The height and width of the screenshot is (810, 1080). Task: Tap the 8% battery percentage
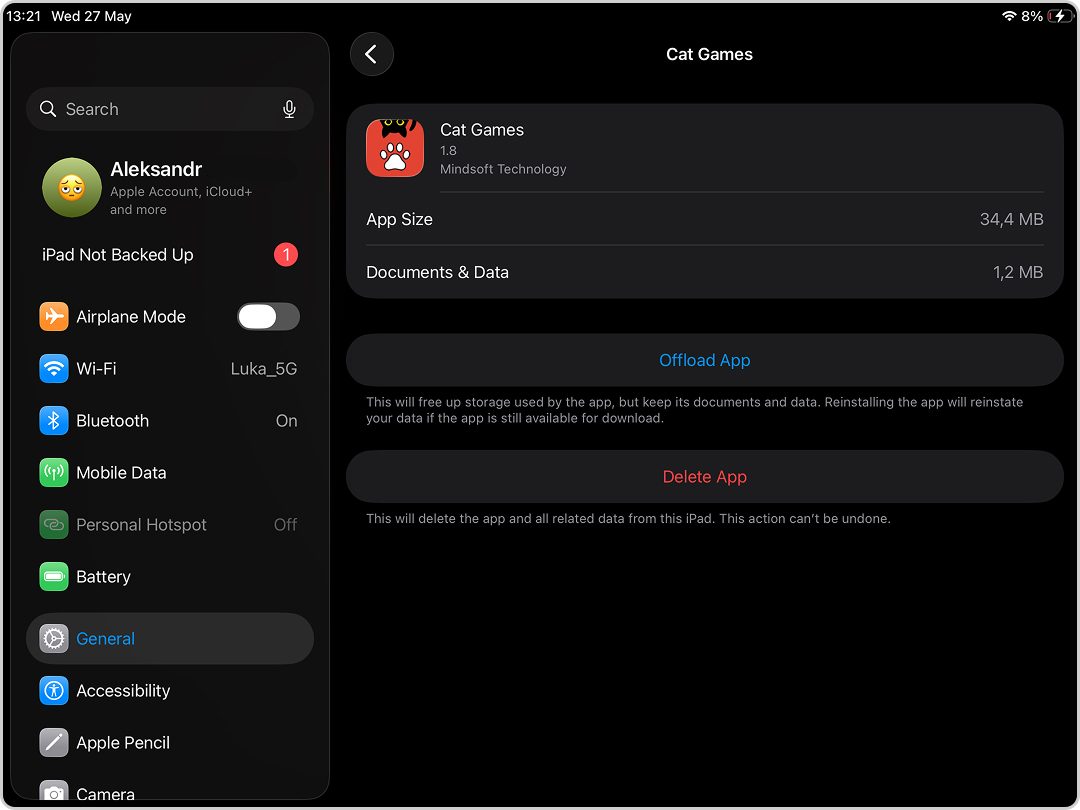1031,16
